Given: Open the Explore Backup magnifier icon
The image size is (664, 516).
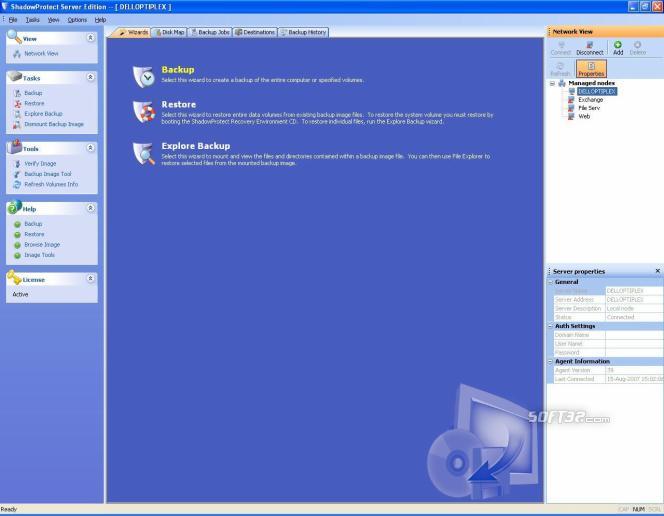Looking at the screenshot, I should click(144, 153).
